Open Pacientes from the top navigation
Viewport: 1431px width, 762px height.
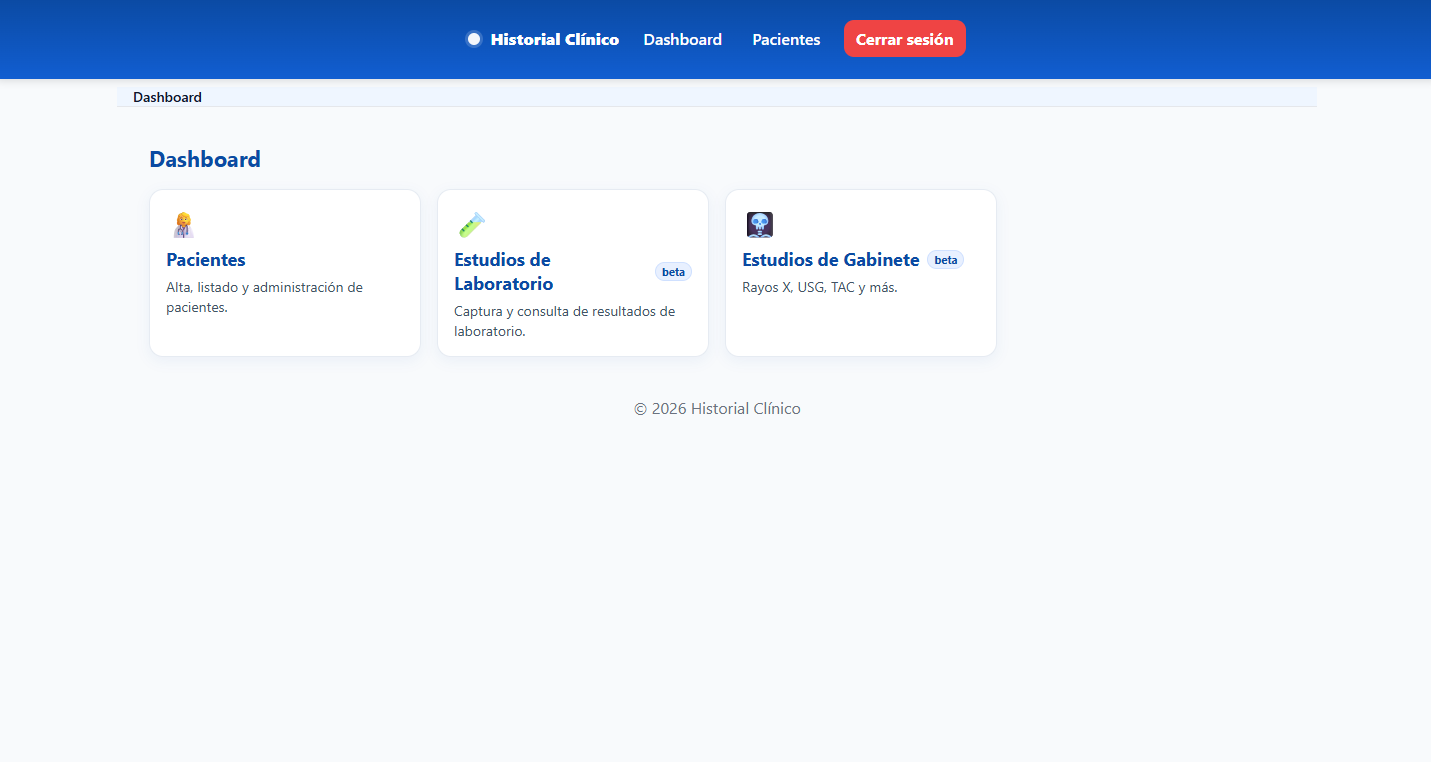click(x=786, y=39)
